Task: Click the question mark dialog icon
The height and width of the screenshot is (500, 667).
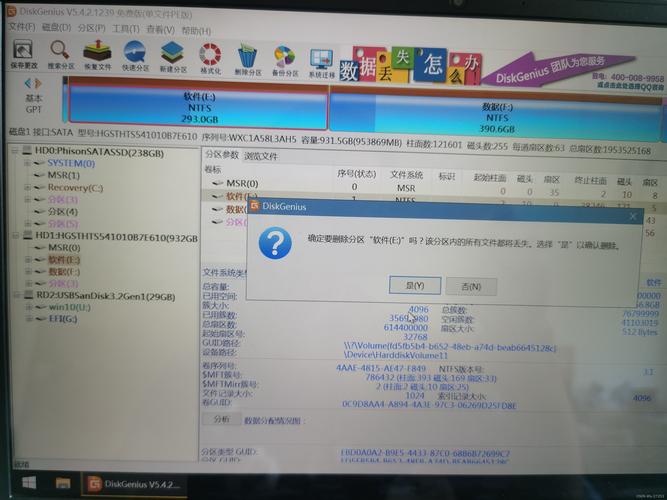Action: tap(275, 243)
